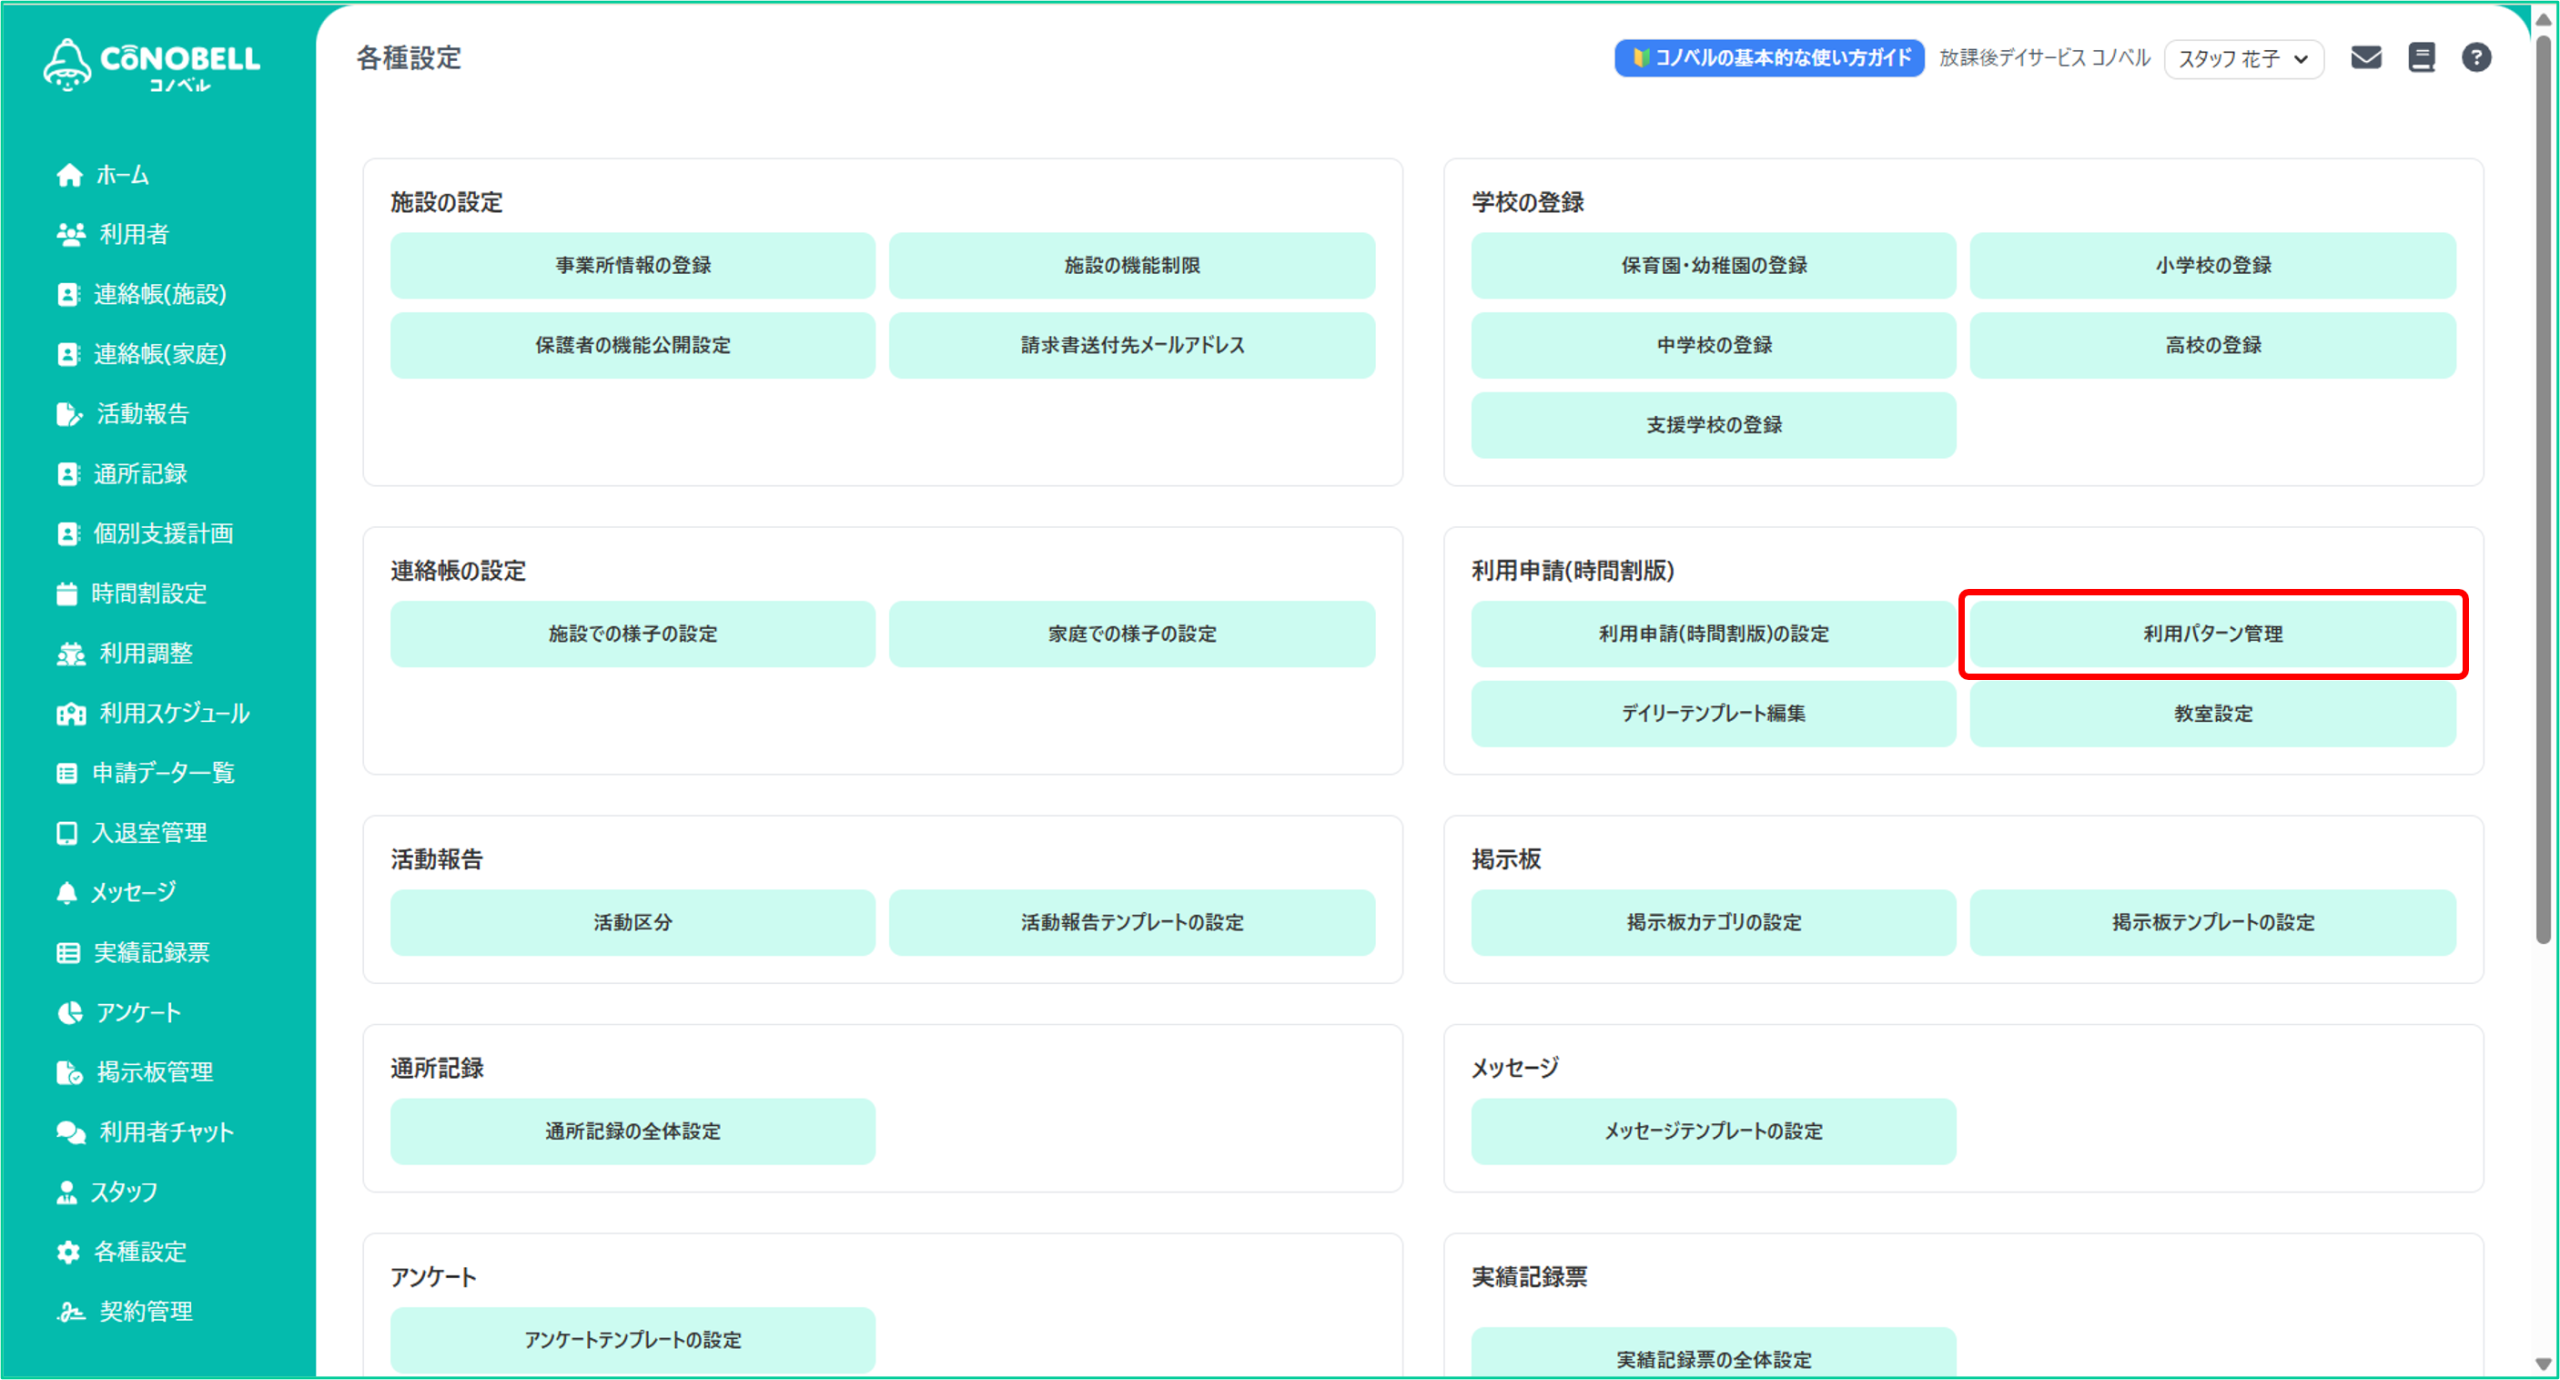Viewport: 2560px width, 1380px height.
Task: Open the スタッフ 花子 dropdown
Action: point(2243,59)
